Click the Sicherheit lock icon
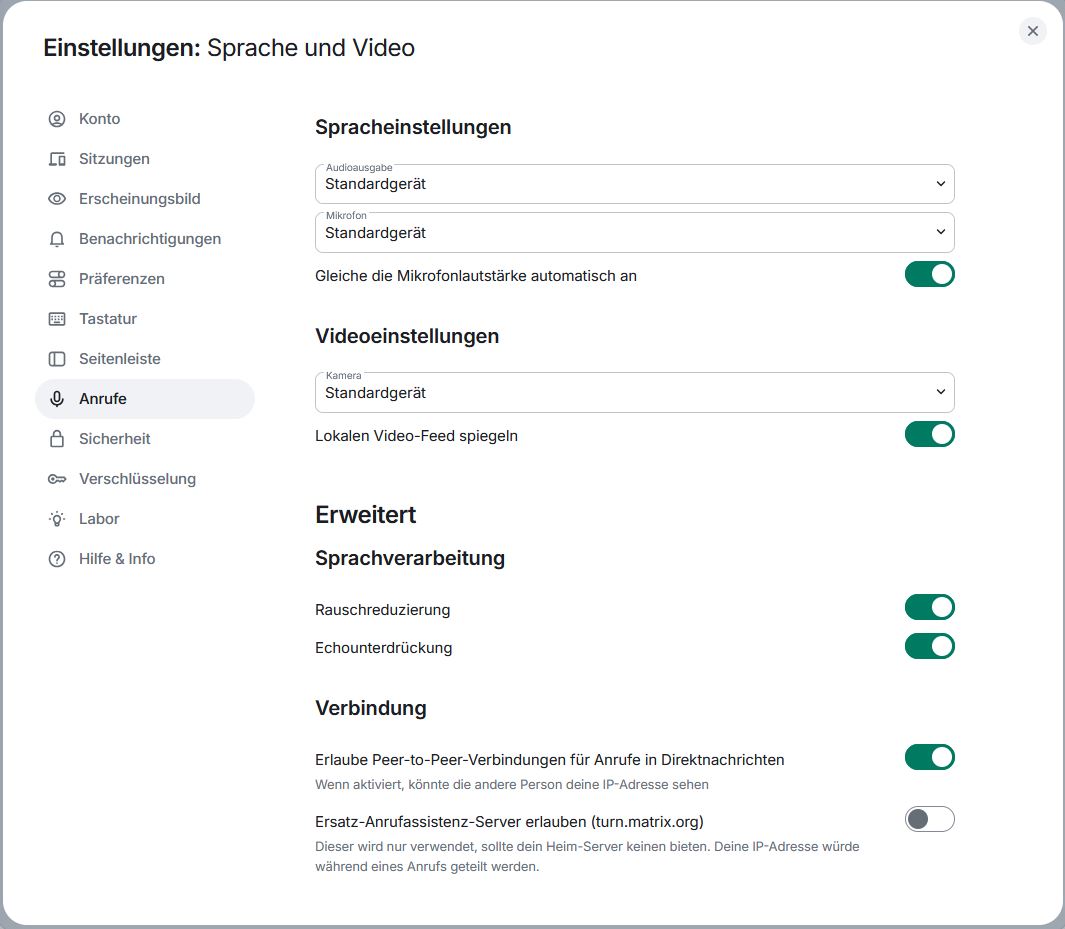The width and height of the screenshot is (1065, 929). (57, 439)
